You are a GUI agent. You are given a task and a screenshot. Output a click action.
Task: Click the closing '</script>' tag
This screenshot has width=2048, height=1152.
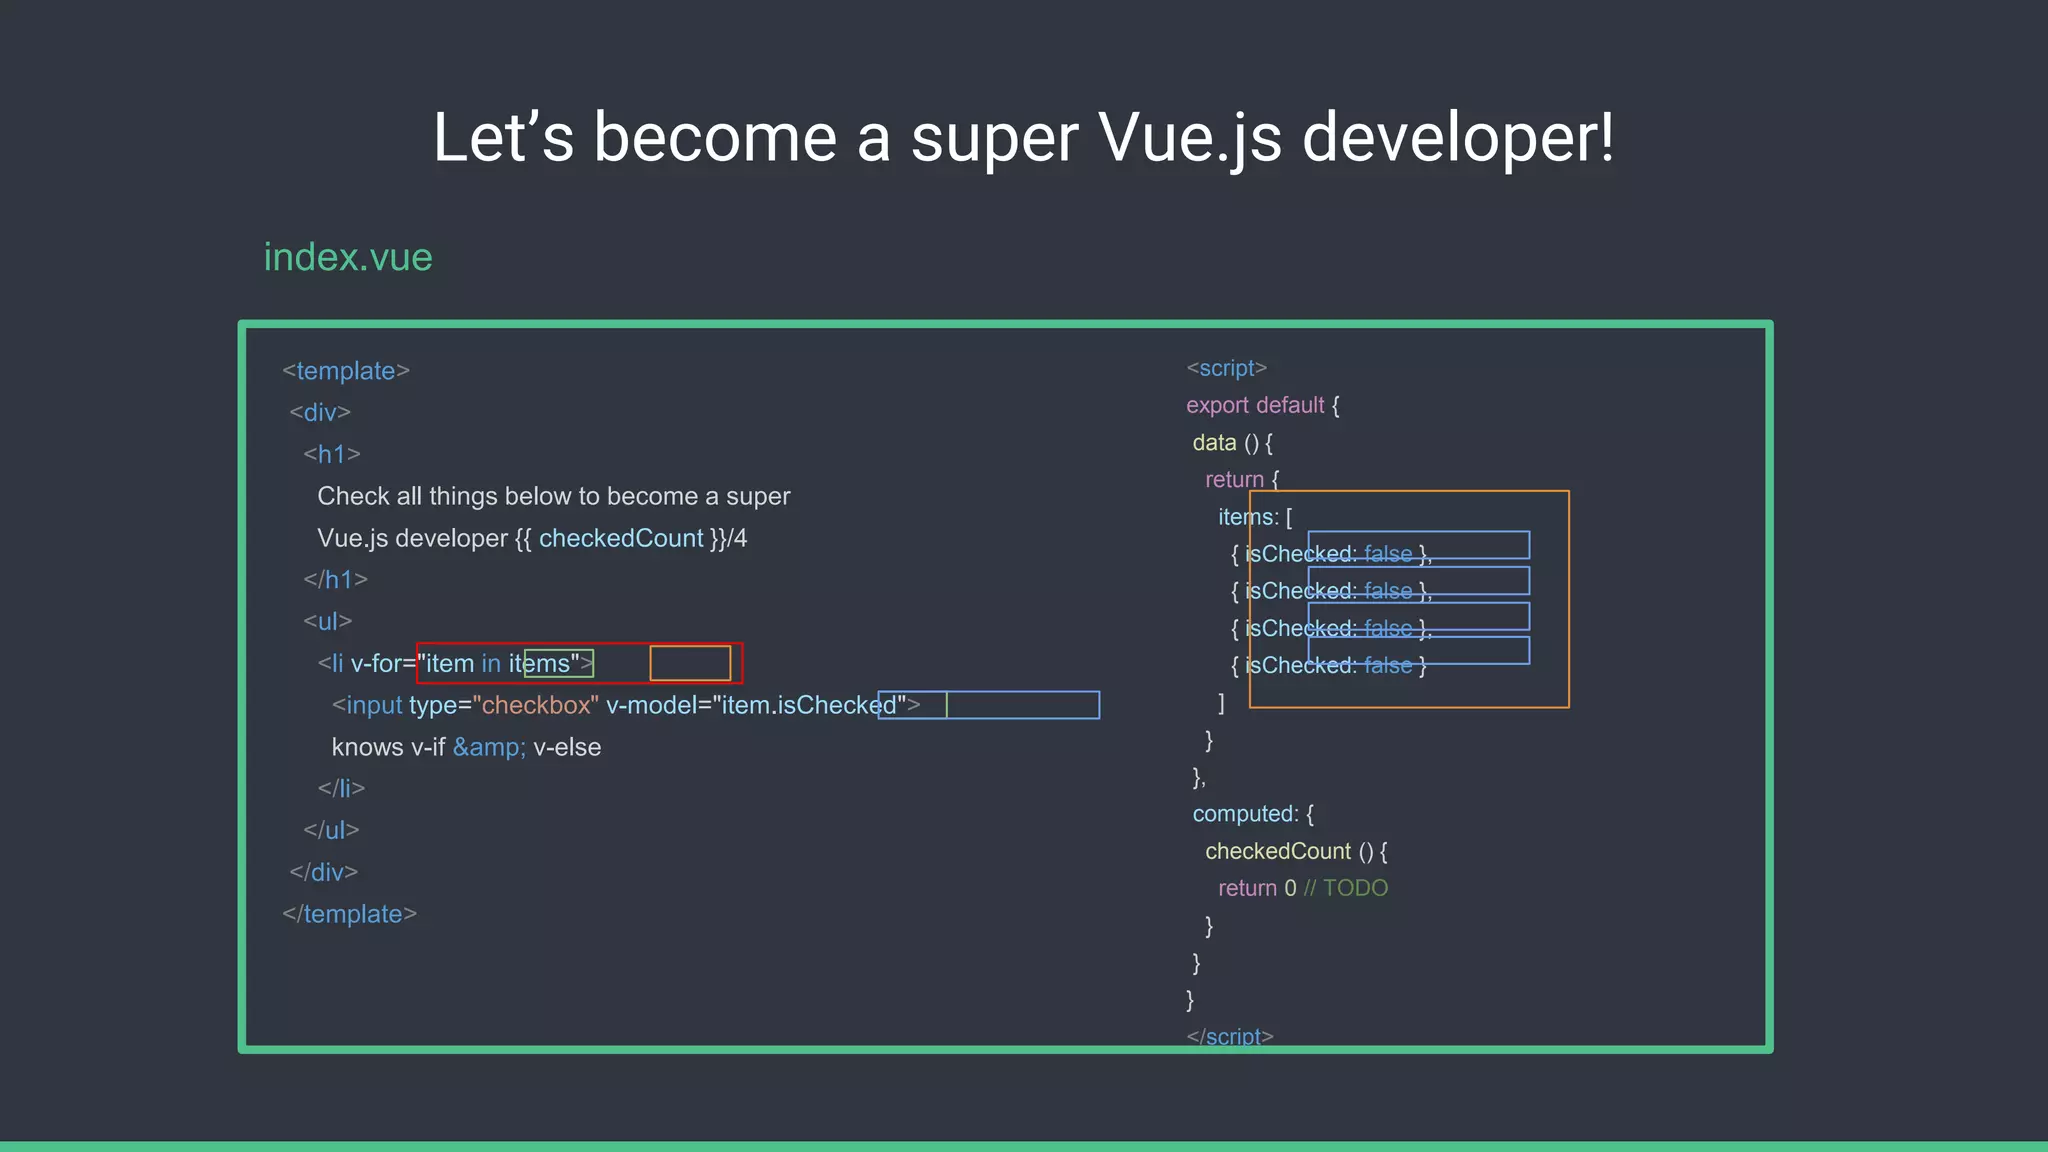(x=1230, y=1037)
